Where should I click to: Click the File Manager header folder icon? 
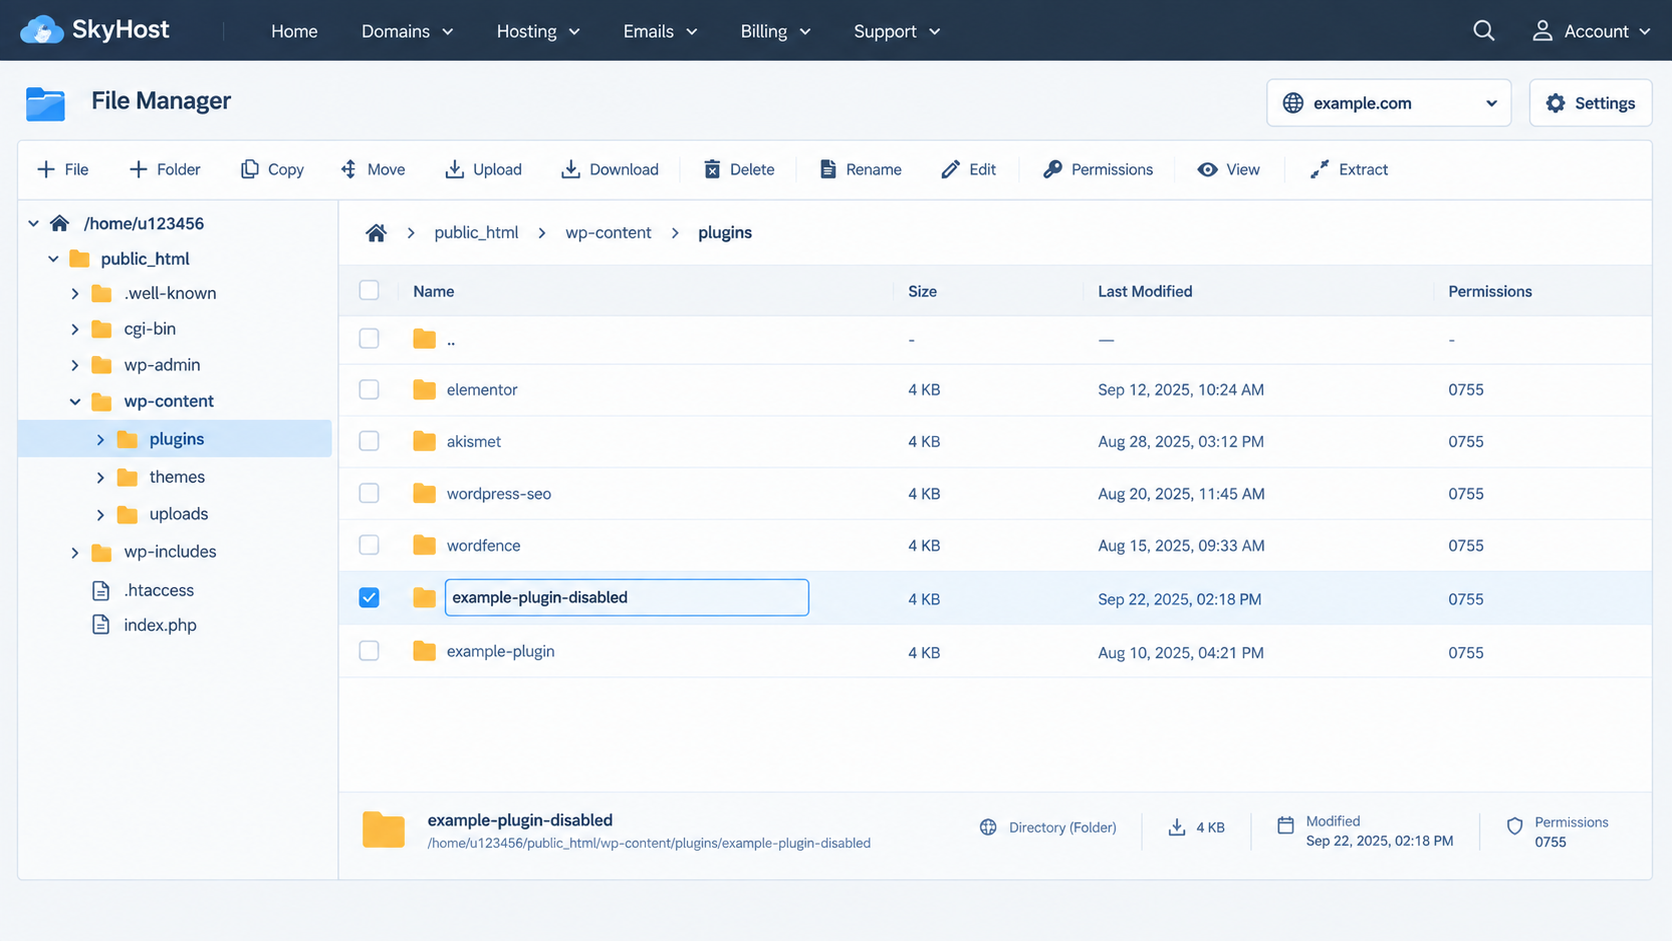[x=45, y=103]
